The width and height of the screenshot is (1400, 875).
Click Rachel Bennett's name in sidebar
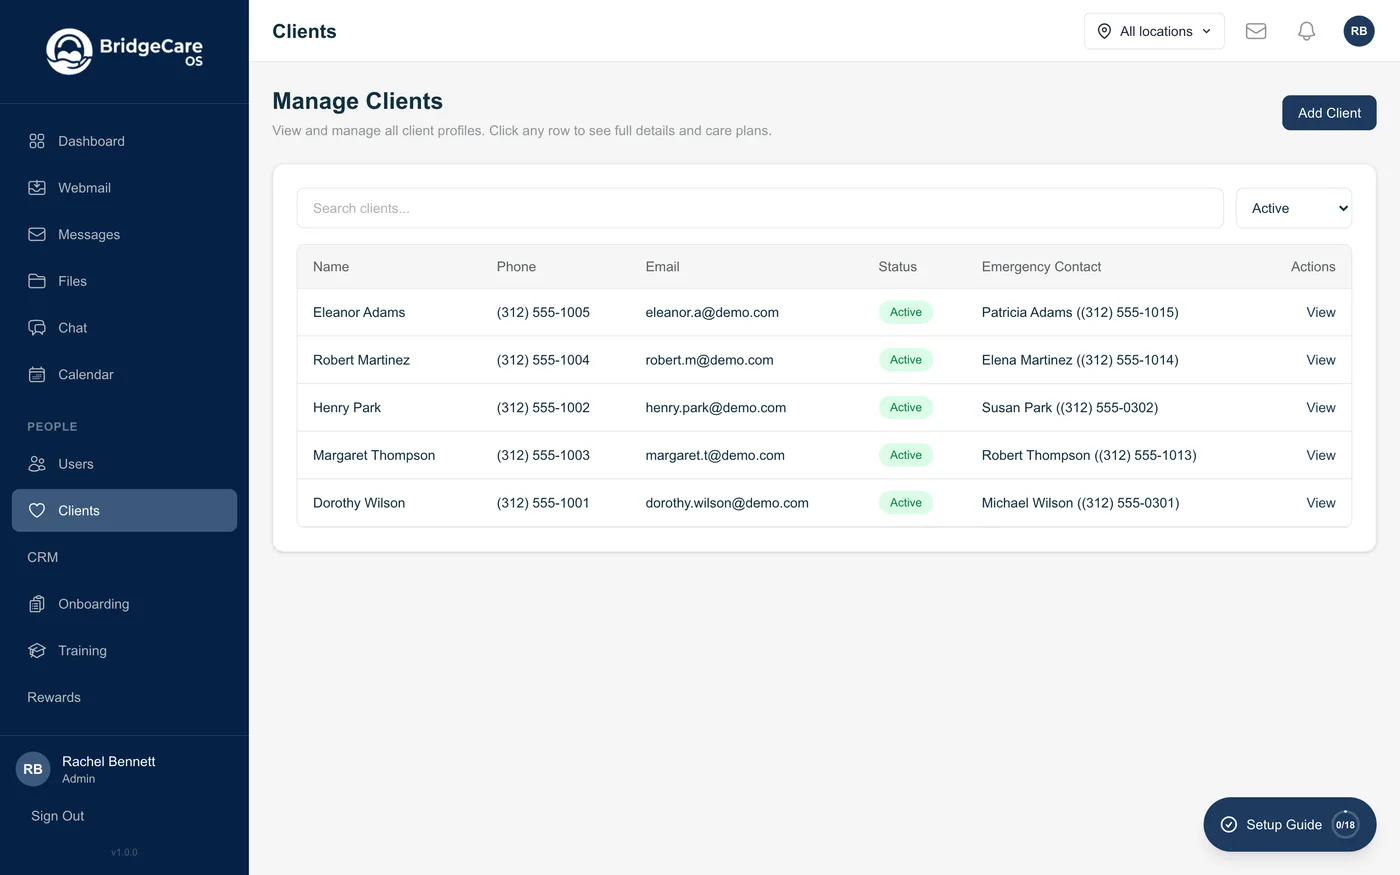click(x=109, y=761)
